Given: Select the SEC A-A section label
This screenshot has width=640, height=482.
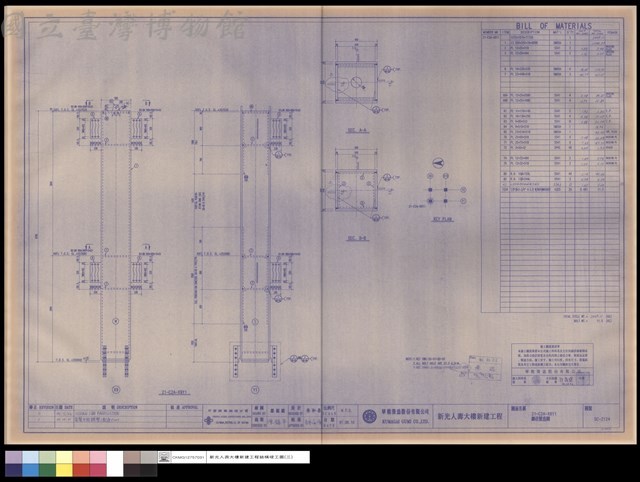Looking at the screenshot, I should (x=358, y=131).
